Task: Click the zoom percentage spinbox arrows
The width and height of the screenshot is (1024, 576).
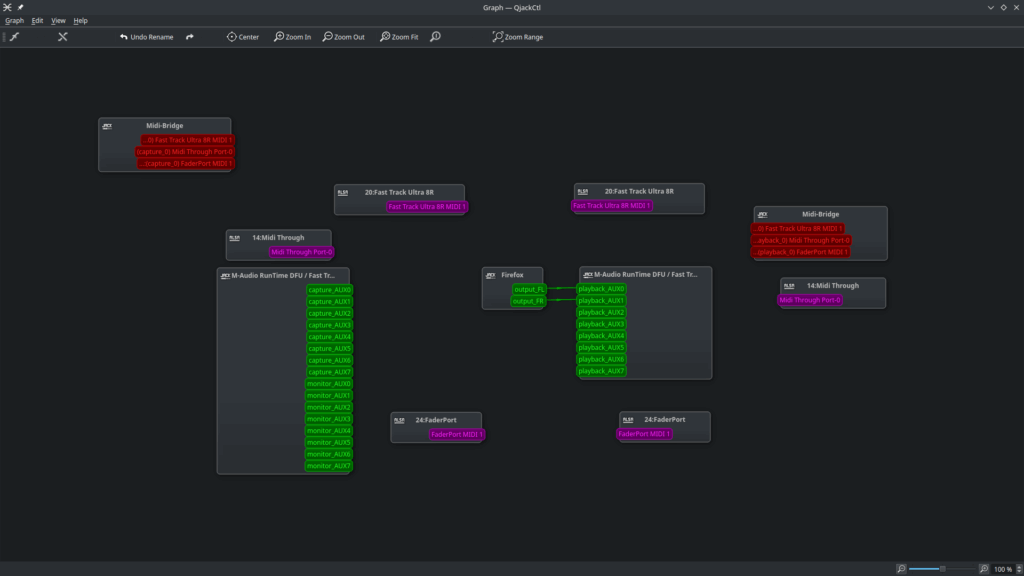Action: [x=1017, y=568]
